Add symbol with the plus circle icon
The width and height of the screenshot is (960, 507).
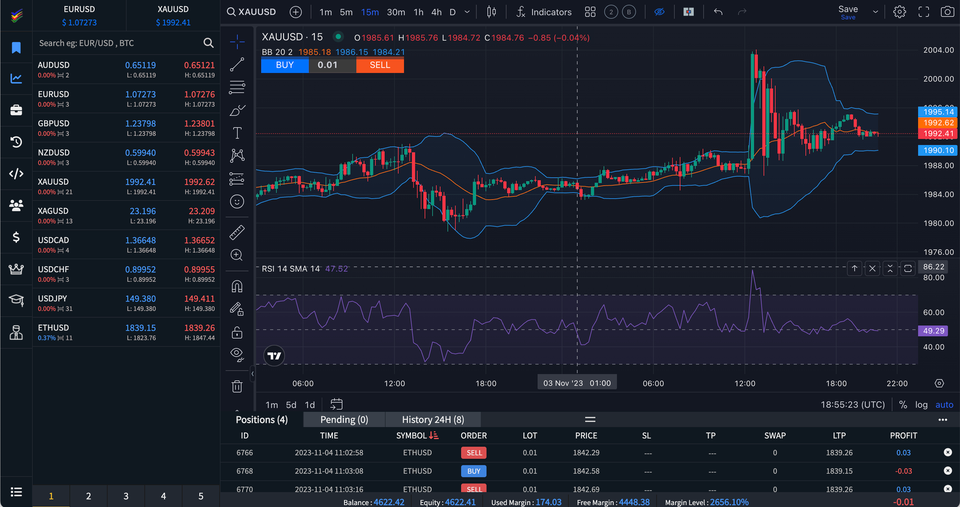pyautogui.click(x=296, y=12)
